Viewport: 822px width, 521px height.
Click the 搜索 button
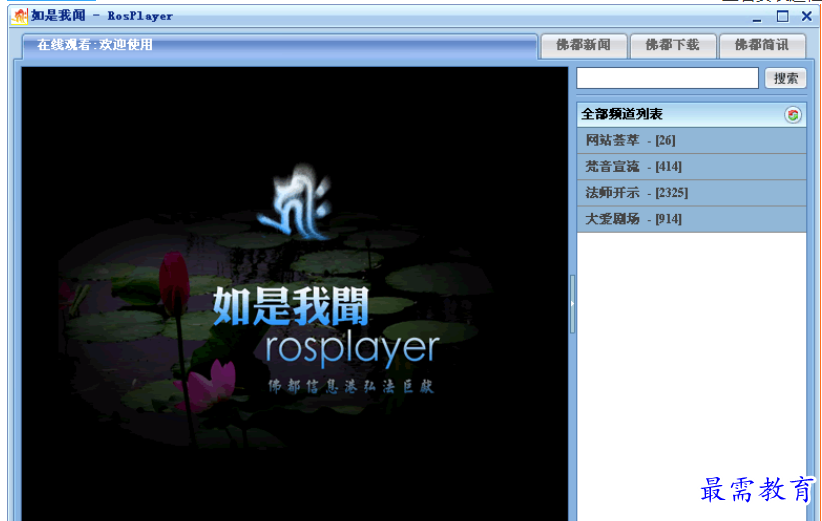[785, 79]
